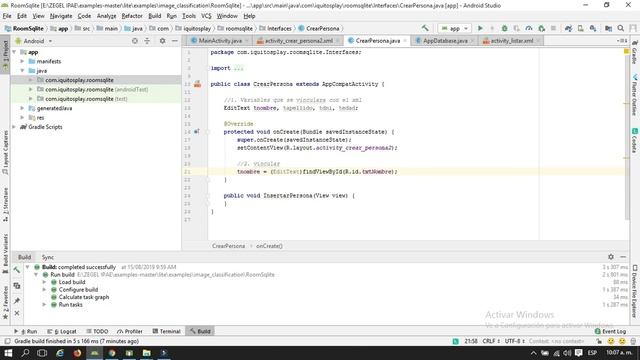Click the taskbar search icon
Viewport: 640px width, 360px height.
coord(25,353)
